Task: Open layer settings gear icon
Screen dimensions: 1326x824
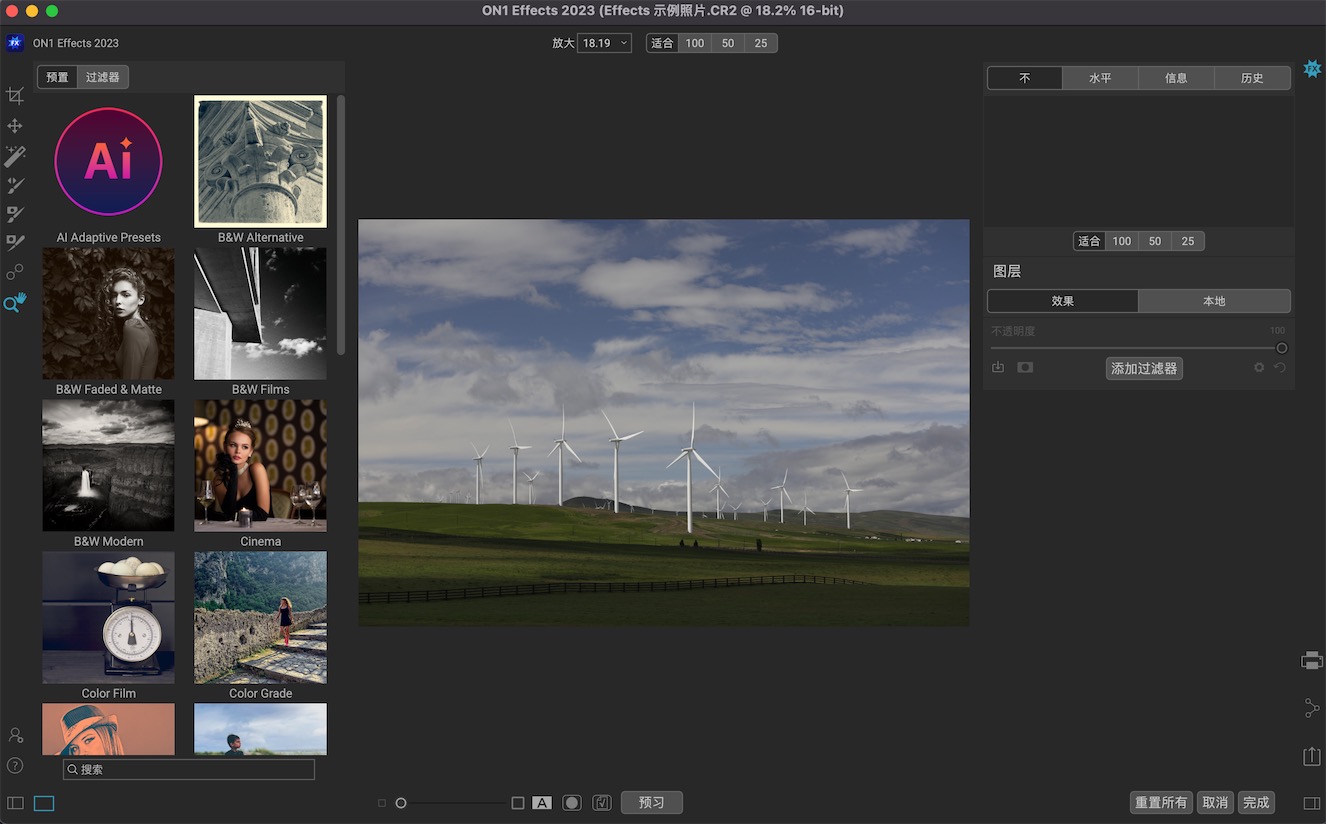Action: coord(1259,368)
